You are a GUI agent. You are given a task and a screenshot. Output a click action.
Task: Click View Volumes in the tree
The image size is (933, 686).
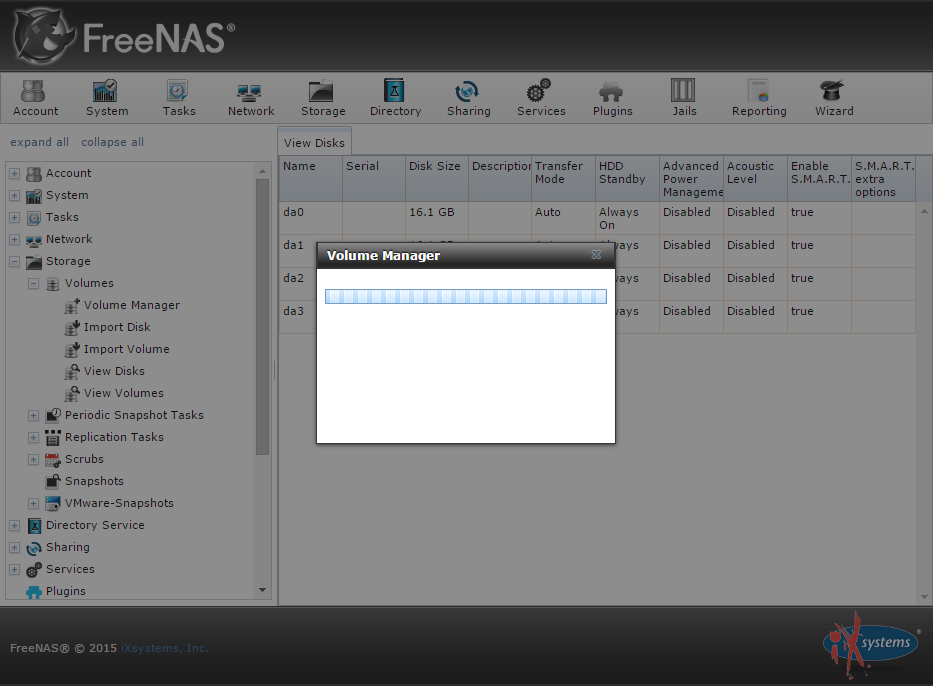pyautogui.click(x=123, y=394)
